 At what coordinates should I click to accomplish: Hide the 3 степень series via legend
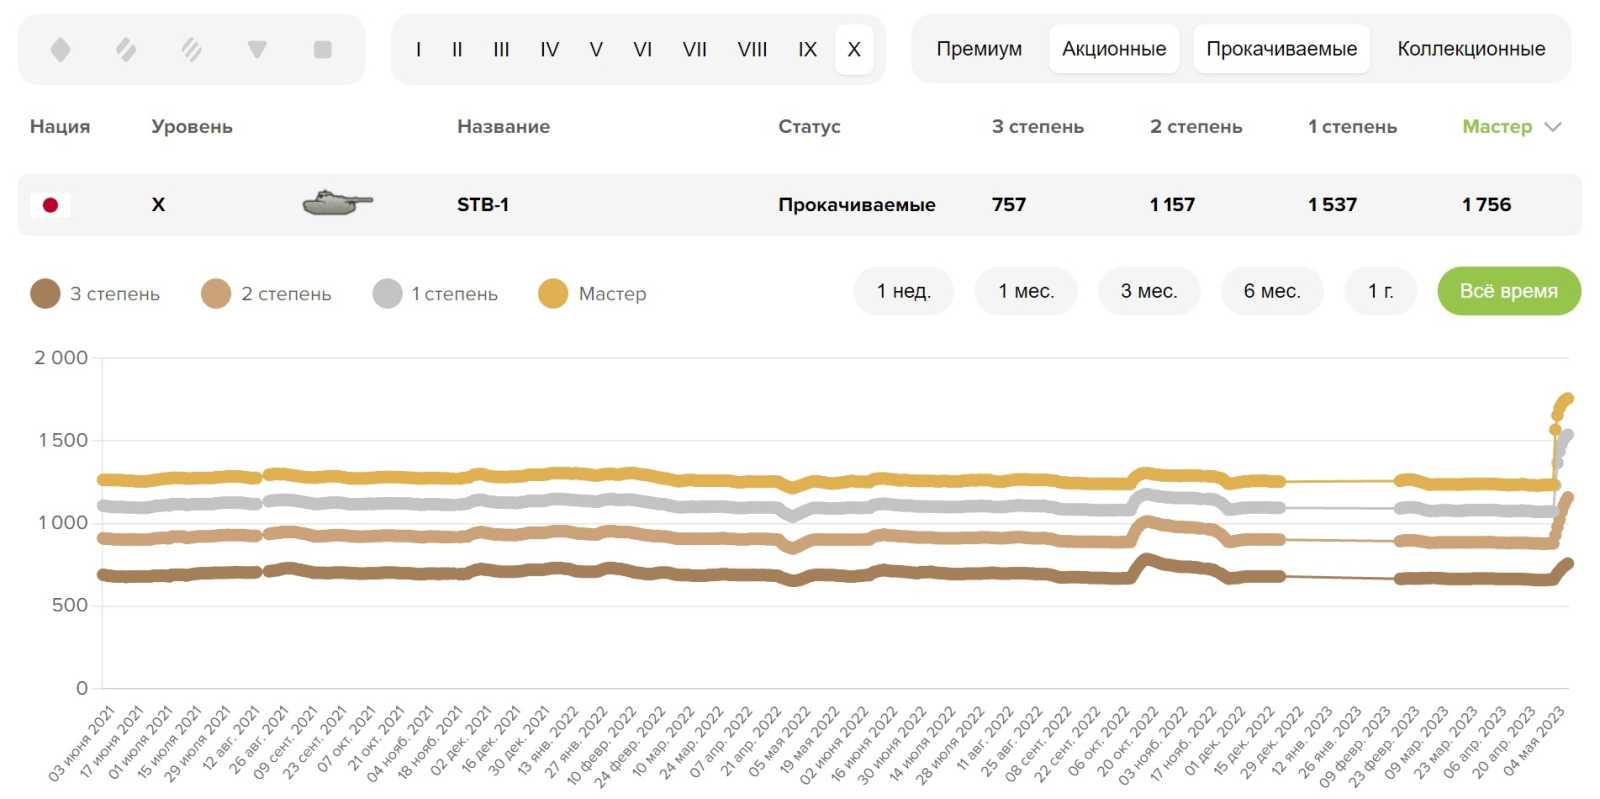point(96,294)
